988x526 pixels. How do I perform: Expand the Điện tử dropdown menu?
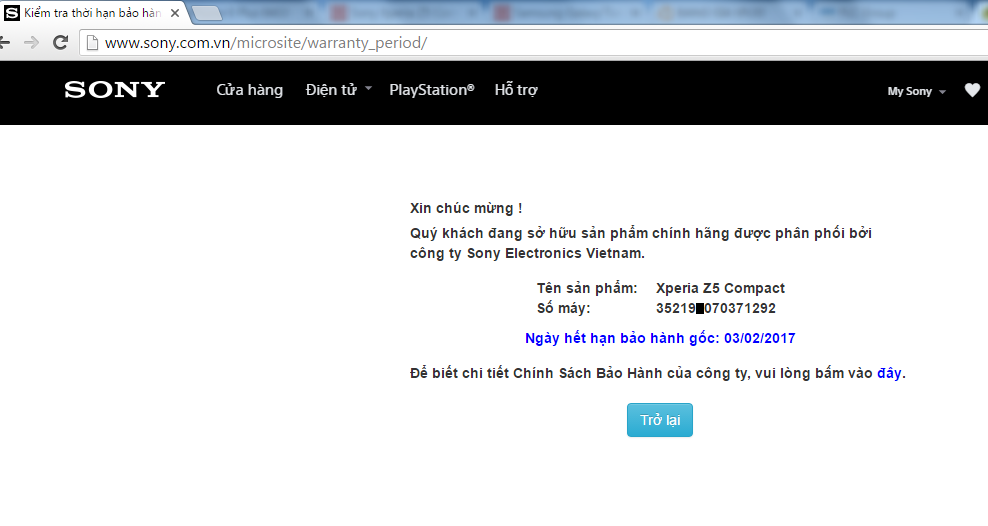coord(338,90)
